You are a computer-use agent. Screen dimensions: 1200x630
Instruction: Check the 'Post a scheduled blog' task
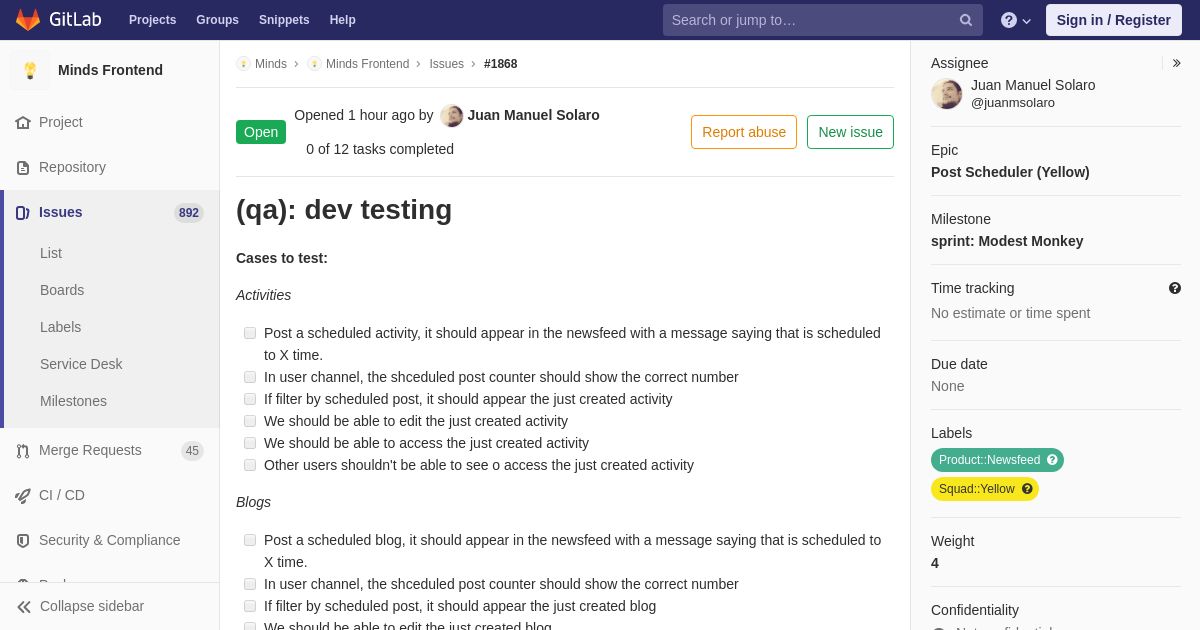click(x=250, y=540)
